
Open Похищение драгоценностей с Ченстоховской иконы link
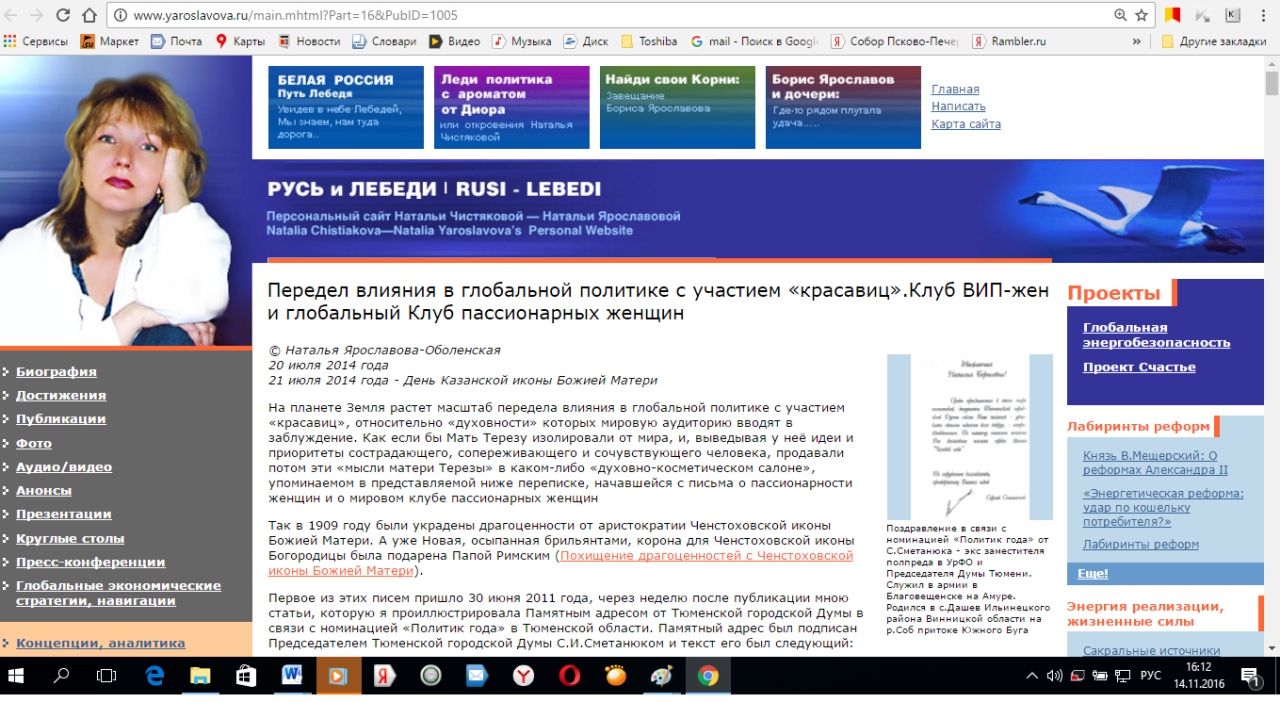pyautogui.click(x=561, y=563)
